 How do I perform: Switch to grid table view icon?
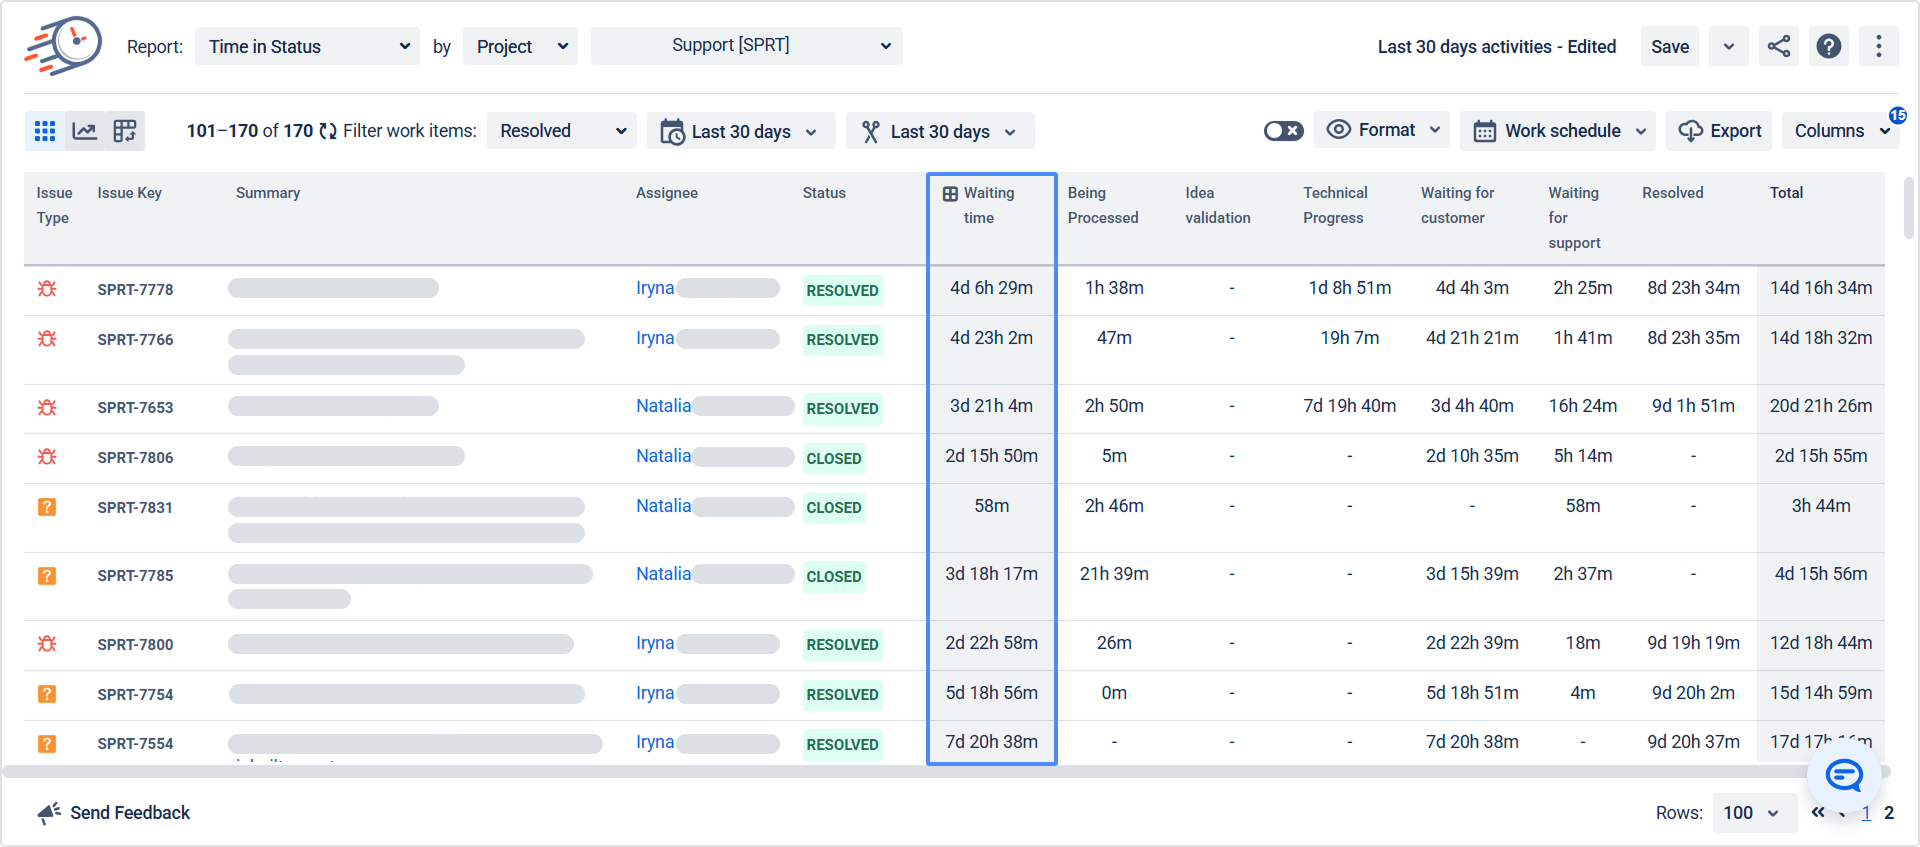45,131
